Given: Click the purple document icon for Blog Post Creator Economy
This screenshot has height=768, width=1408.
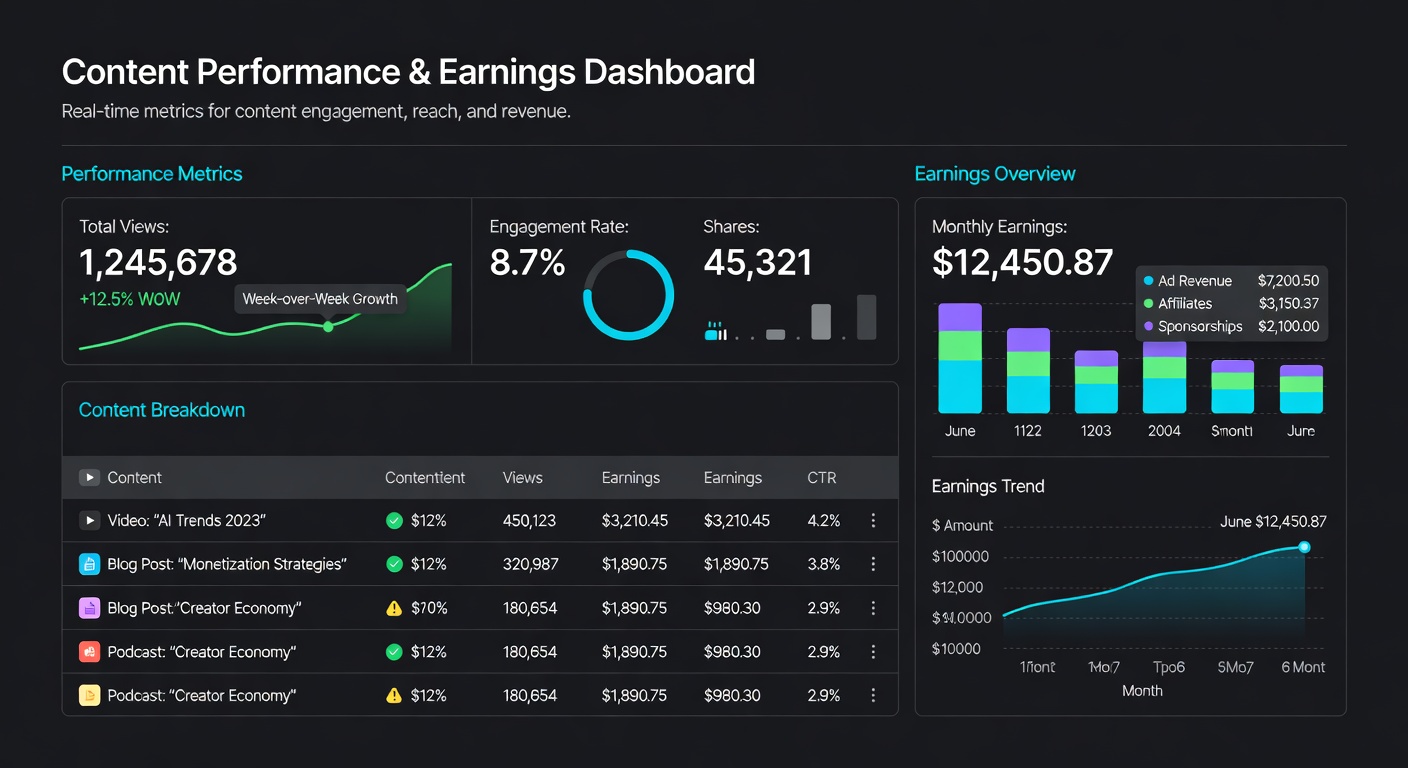Looking at the screenshot, I should tap(90, 608).
